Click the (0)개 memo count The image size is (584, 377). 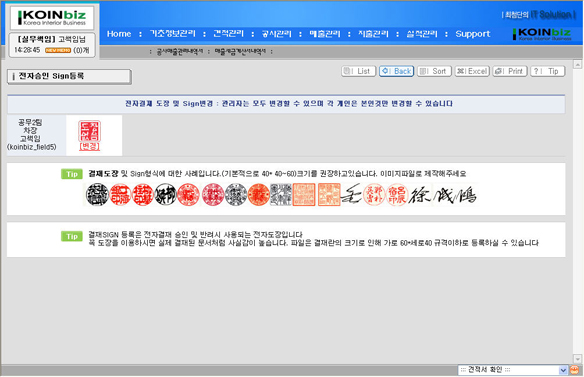coord(81,50)
